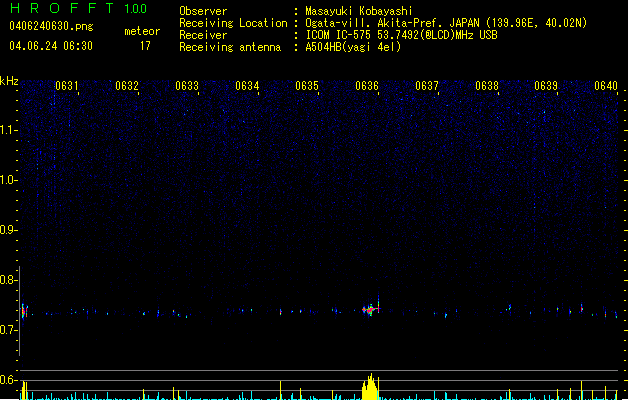Image resolution: width=629 pixels, height=400 pixels.
Task: Click the 0637 time marker
Action: click(x=427, y=86)
